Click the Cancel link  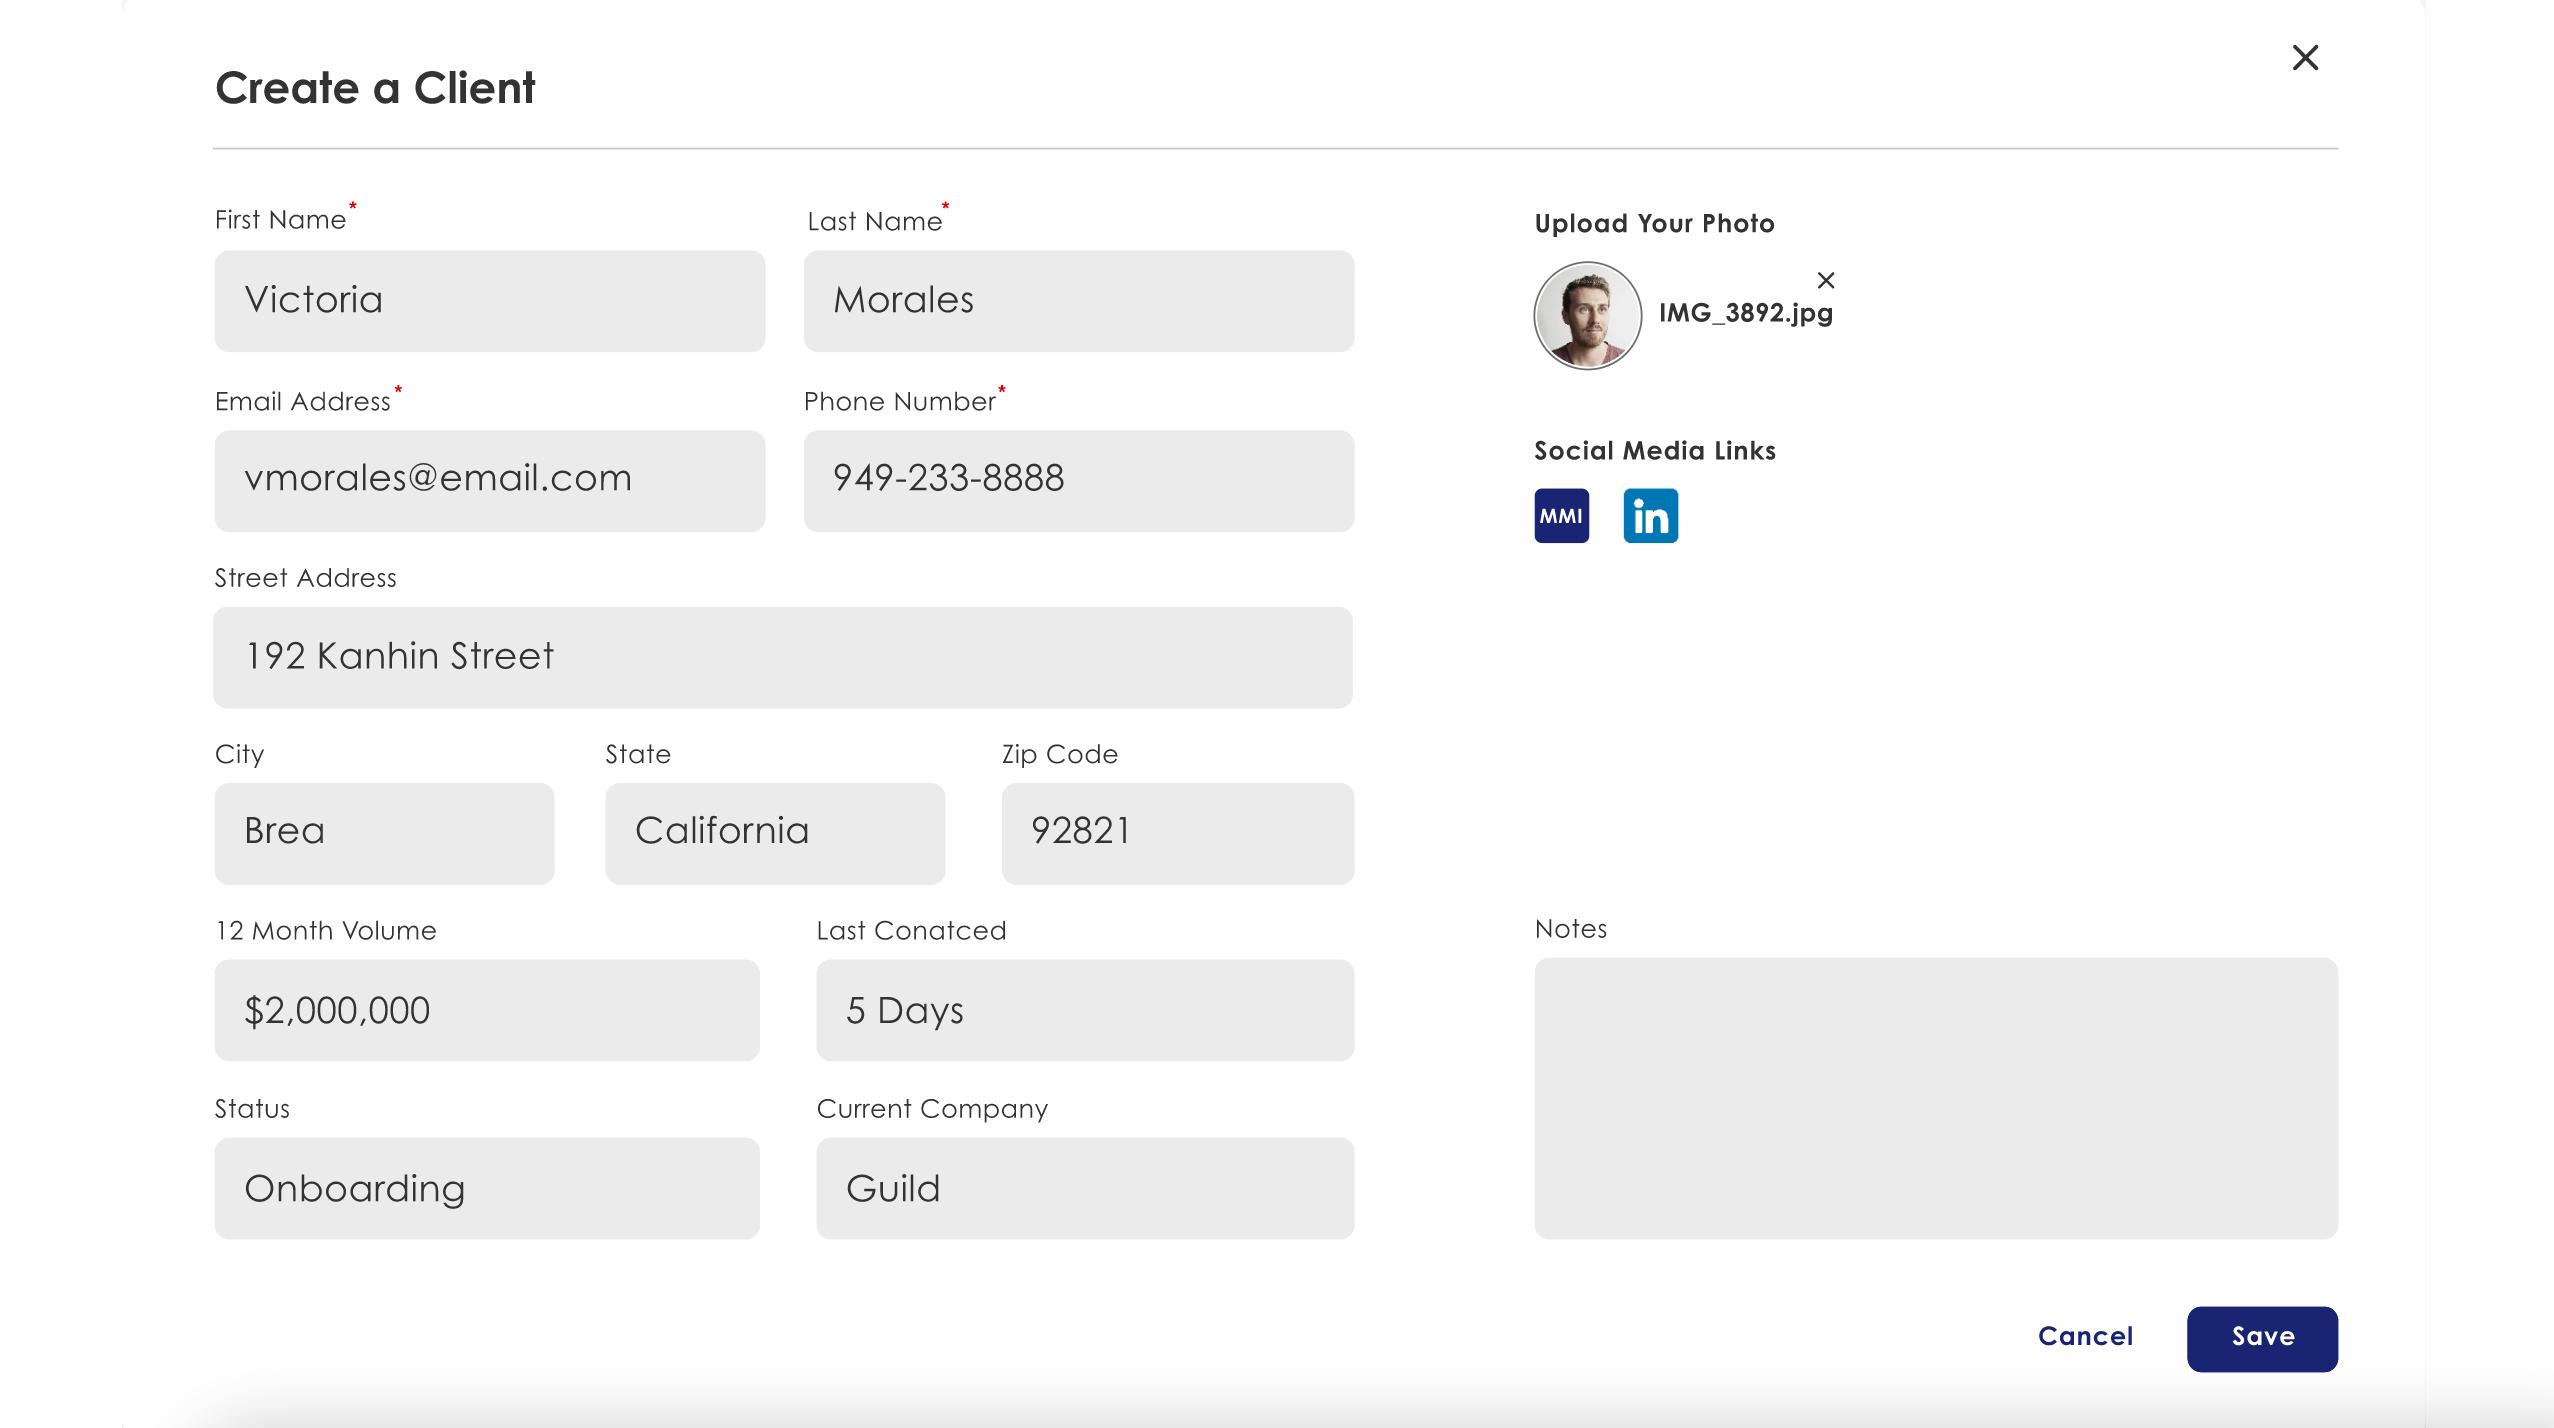coord(2085,1337)
